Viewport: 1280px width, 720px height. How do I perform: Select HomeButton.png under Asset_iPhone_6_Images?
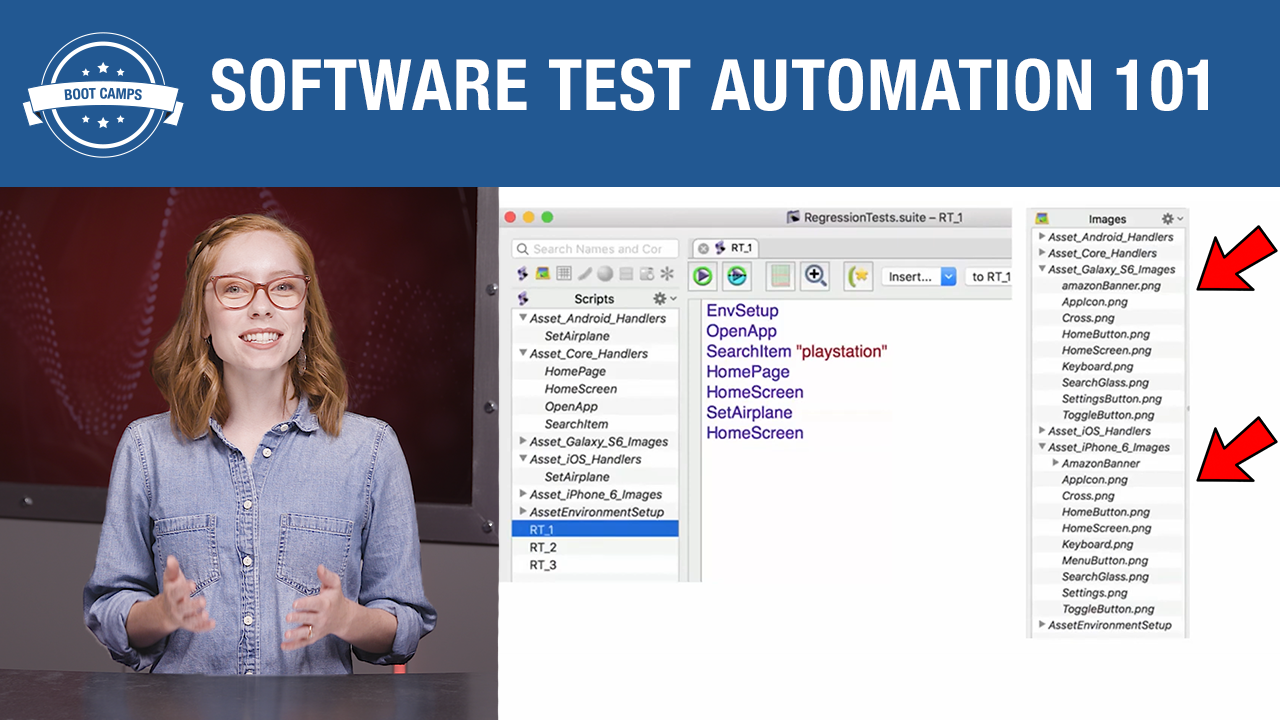(1105, 512)
